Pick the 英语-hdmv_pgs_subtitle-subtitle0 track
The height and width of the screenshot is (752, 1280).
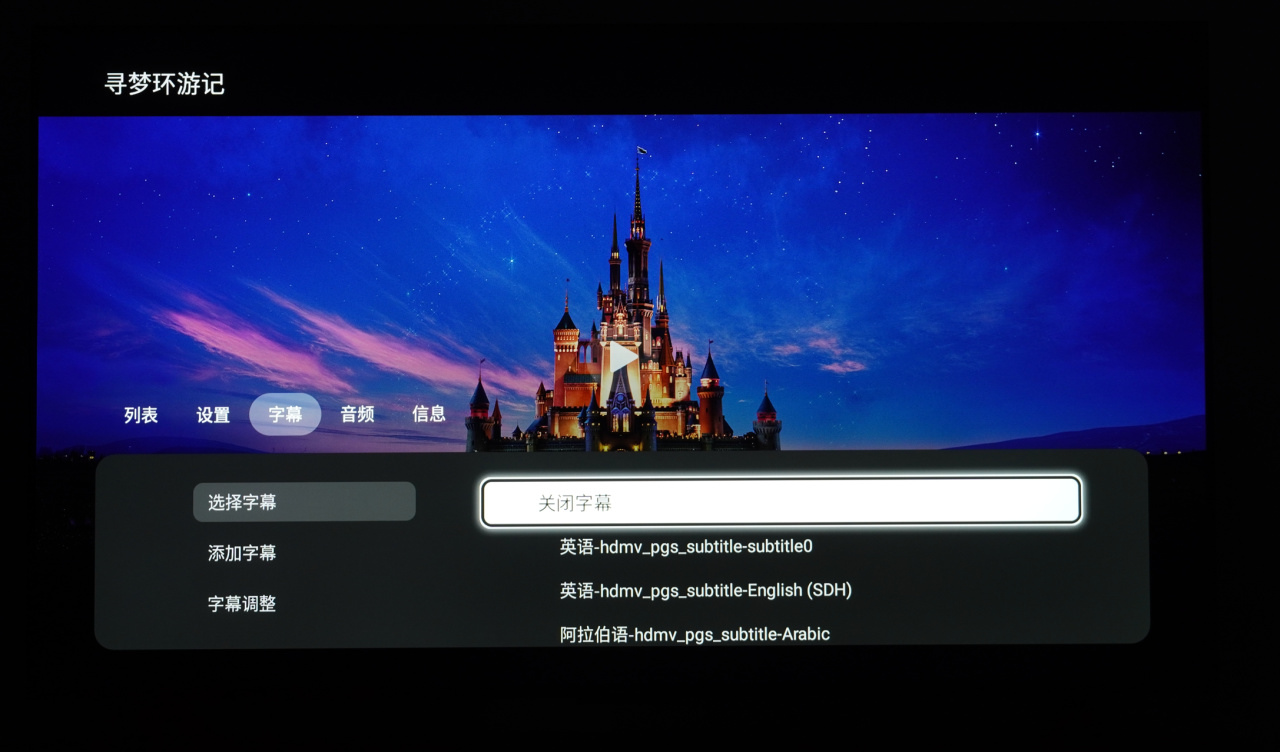coord(686,547)
